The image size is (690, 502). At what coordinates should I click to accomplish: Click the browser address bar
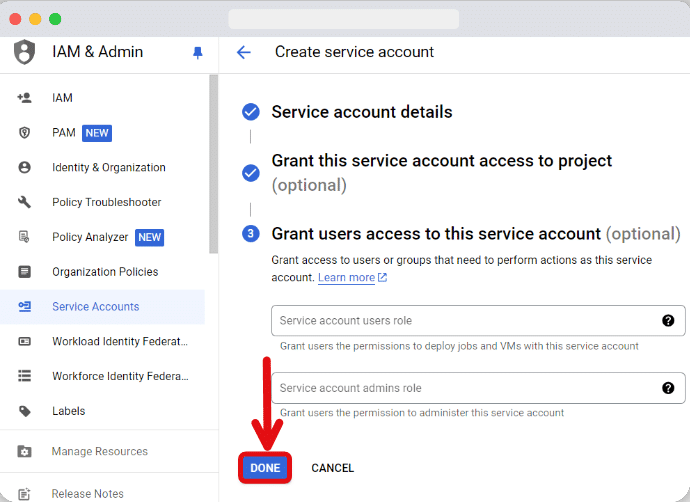click(344, 19)
